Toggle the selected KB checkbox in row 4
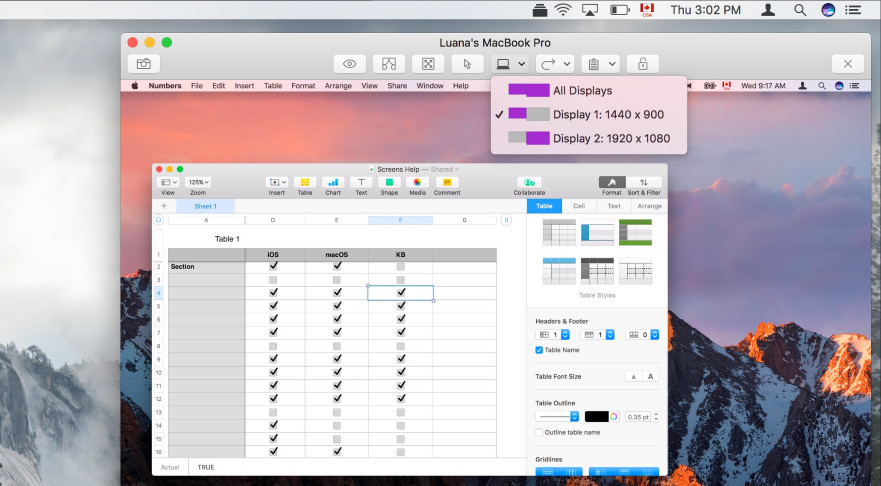 click(401, 293)
